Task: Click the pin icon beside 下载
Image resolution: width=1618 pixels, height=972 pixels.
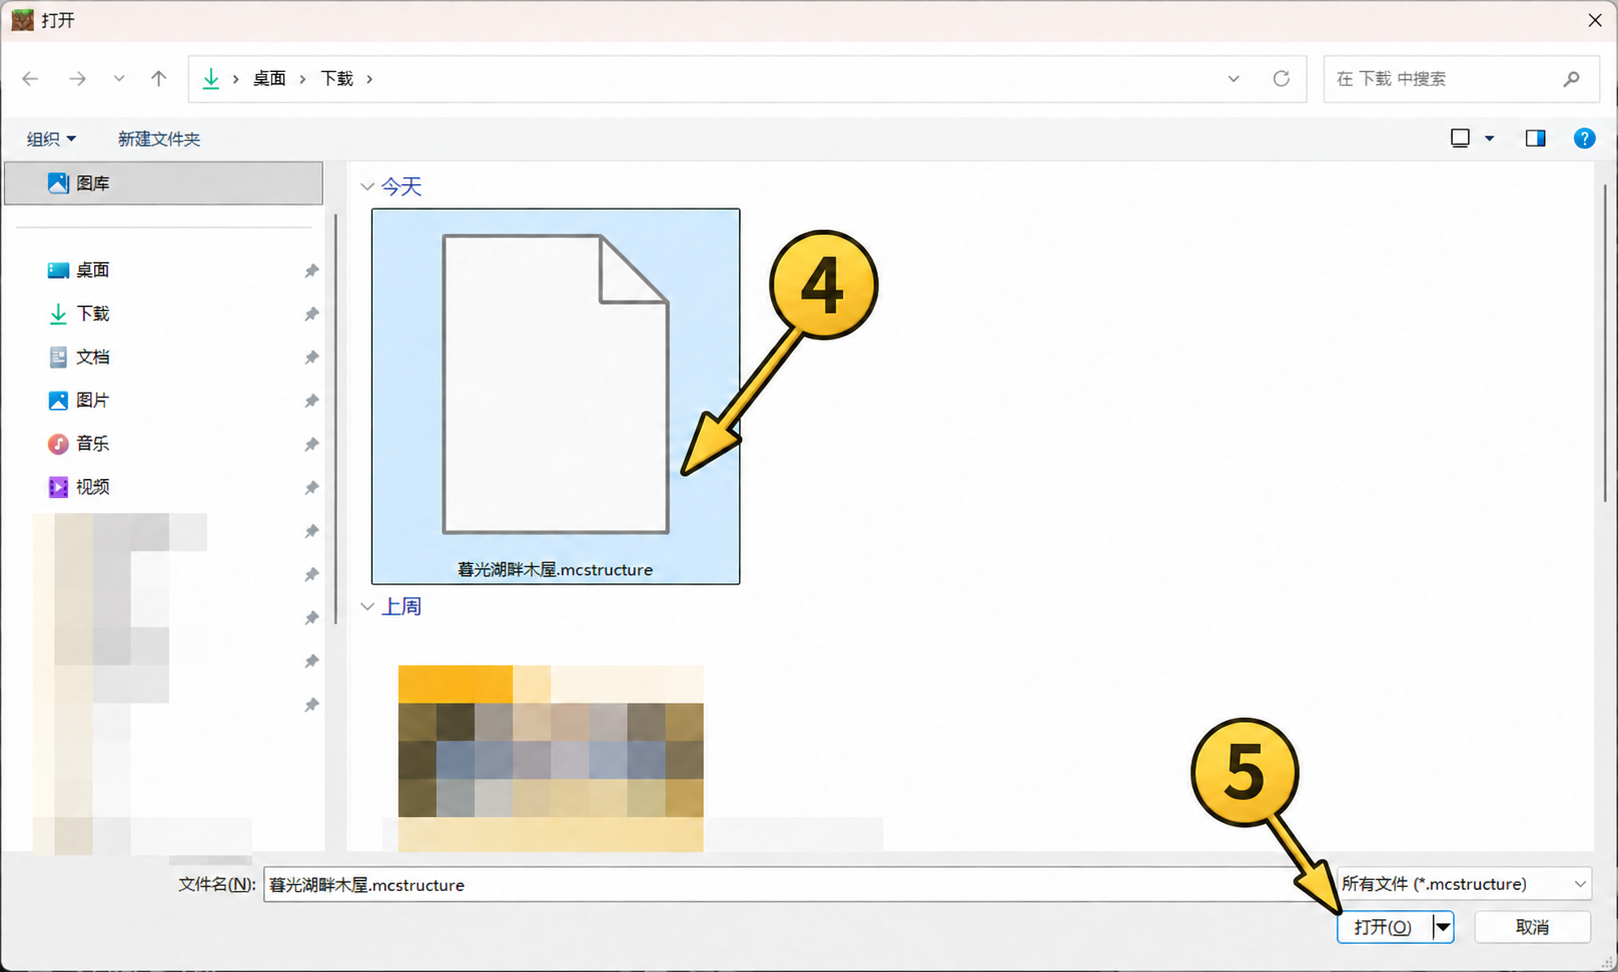Action: 311,314
